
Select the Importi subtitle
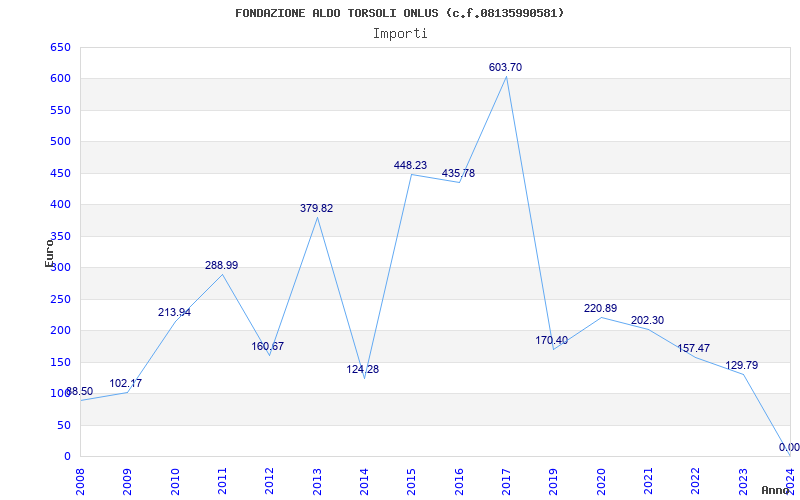click(x=400, y=34)
